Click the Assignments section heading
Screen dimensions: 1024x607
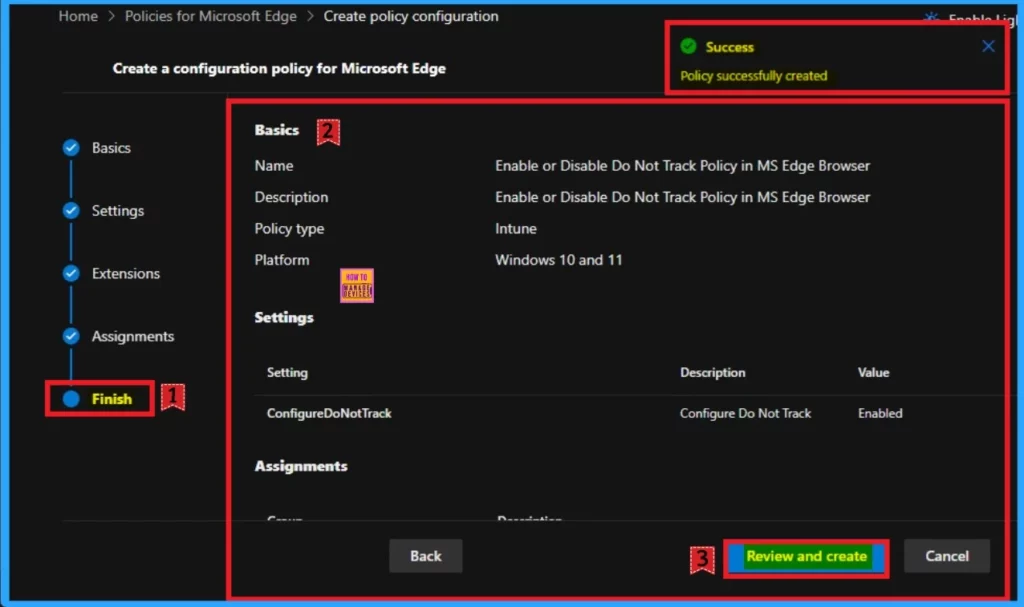tap(301, 466)
